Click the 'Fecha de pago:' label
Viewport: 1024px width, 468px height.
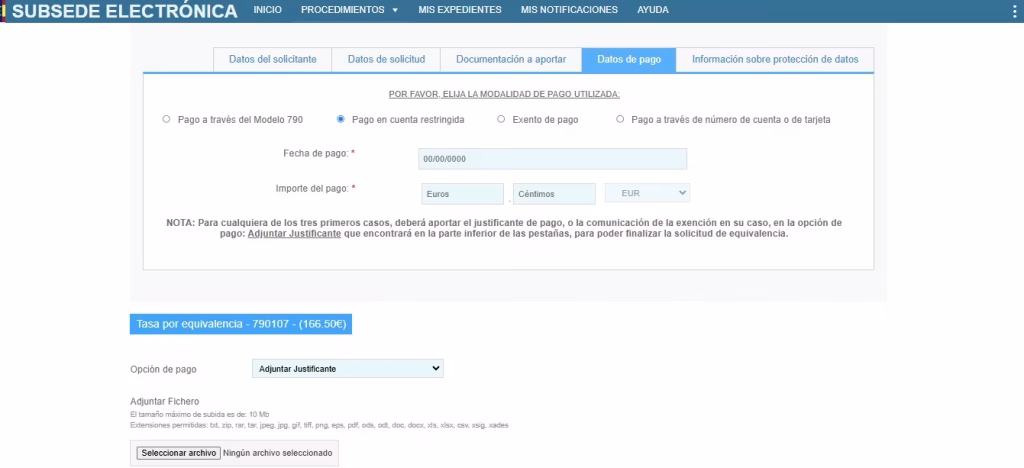coord(315,153)
